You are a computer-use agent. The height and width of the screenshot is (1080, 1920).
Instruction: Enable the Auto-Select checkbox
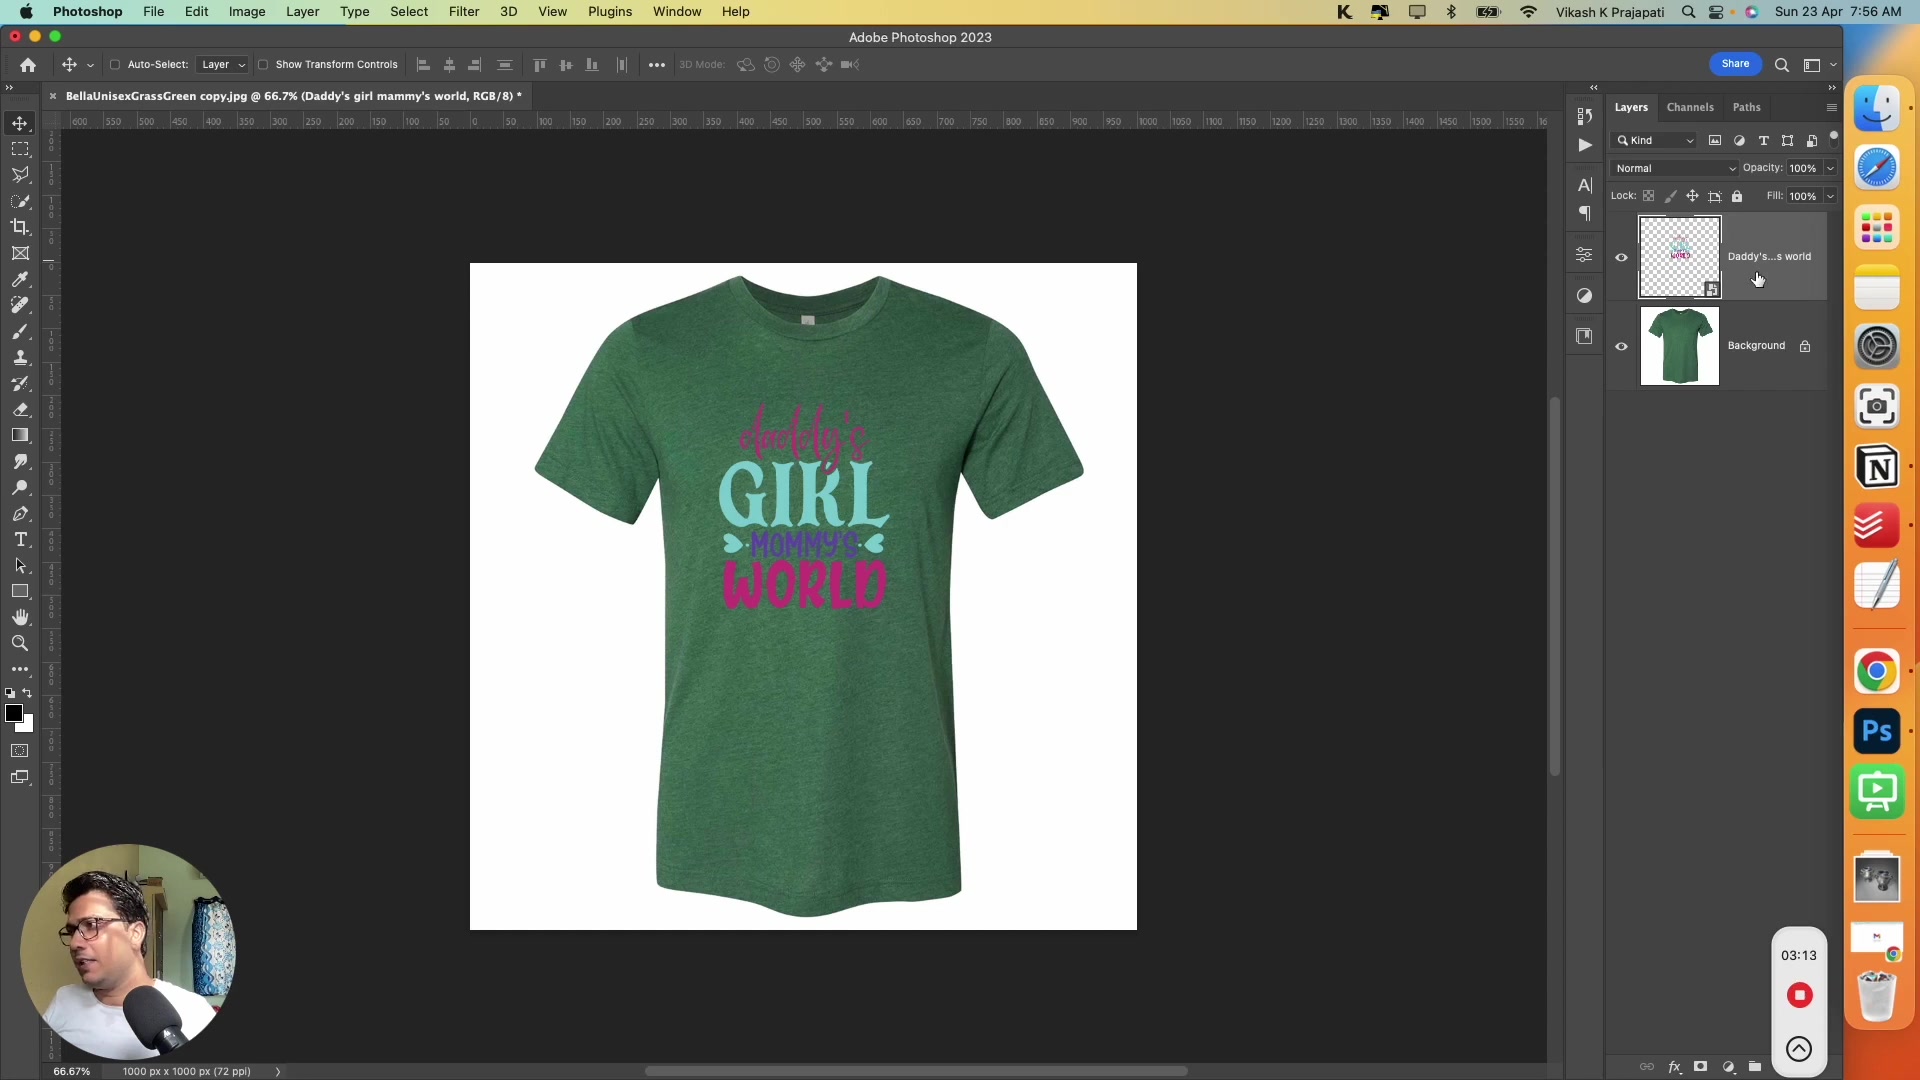[116, 64]
